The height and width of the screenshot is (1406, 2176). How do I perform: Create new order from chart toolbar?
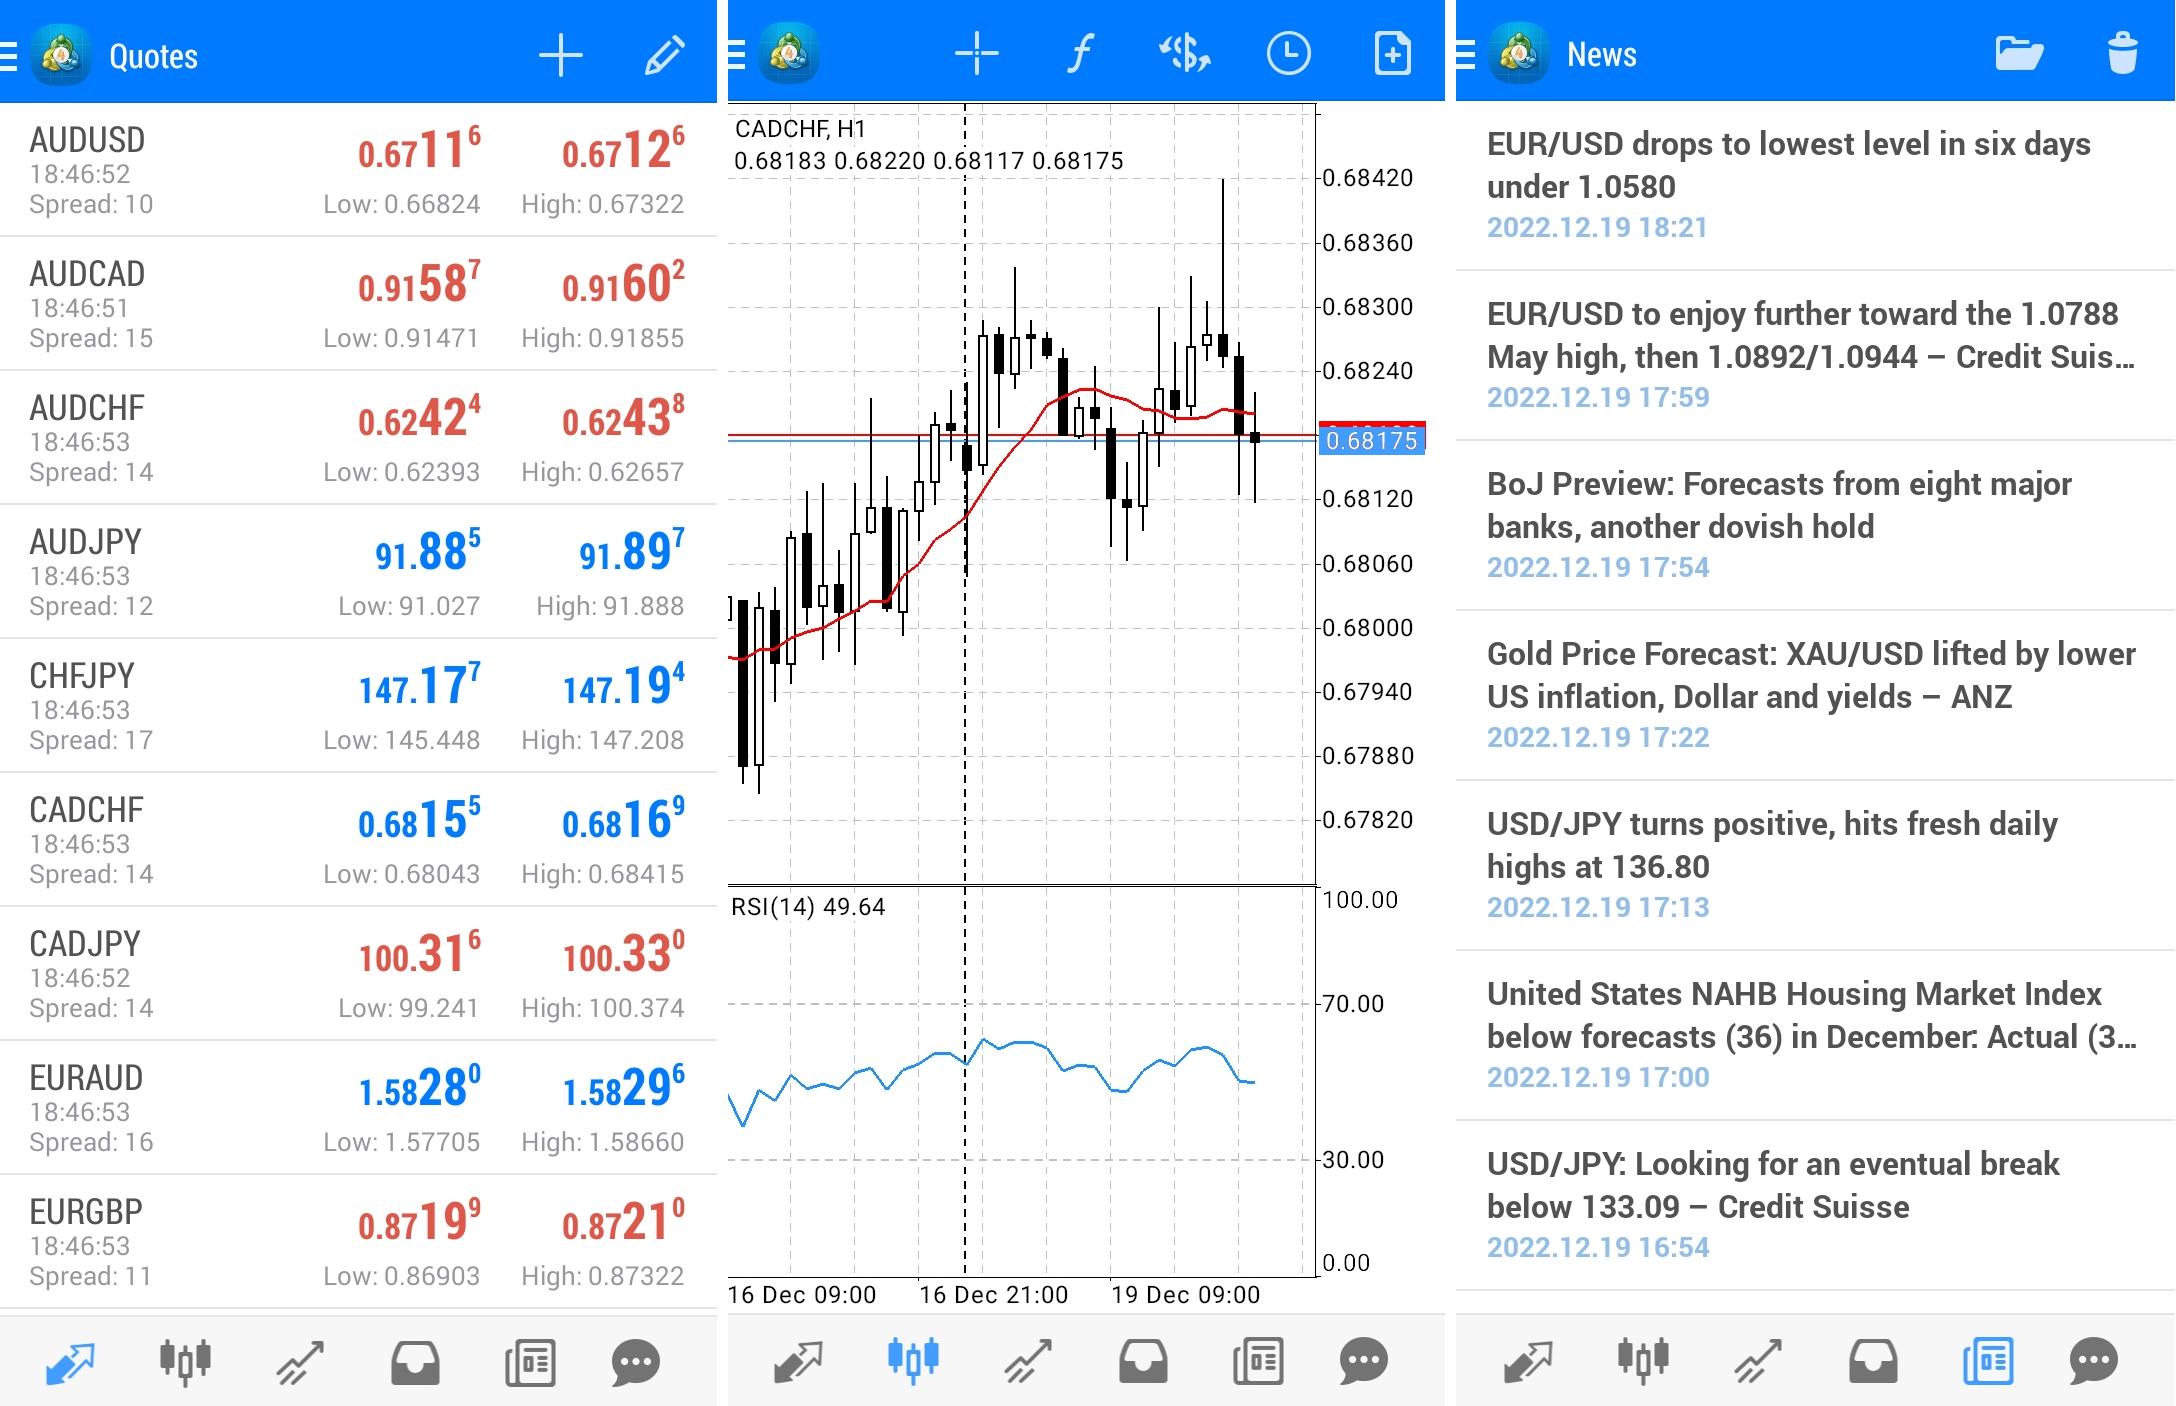pos(1393,54)
